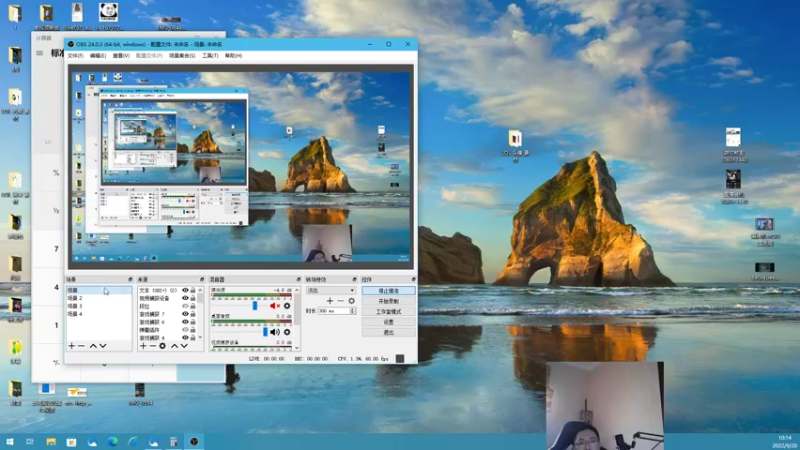The width and height of the screenshot is (800, 450).
Task: Show the 弹幕插件 source
Action: [x=185, y=330]
